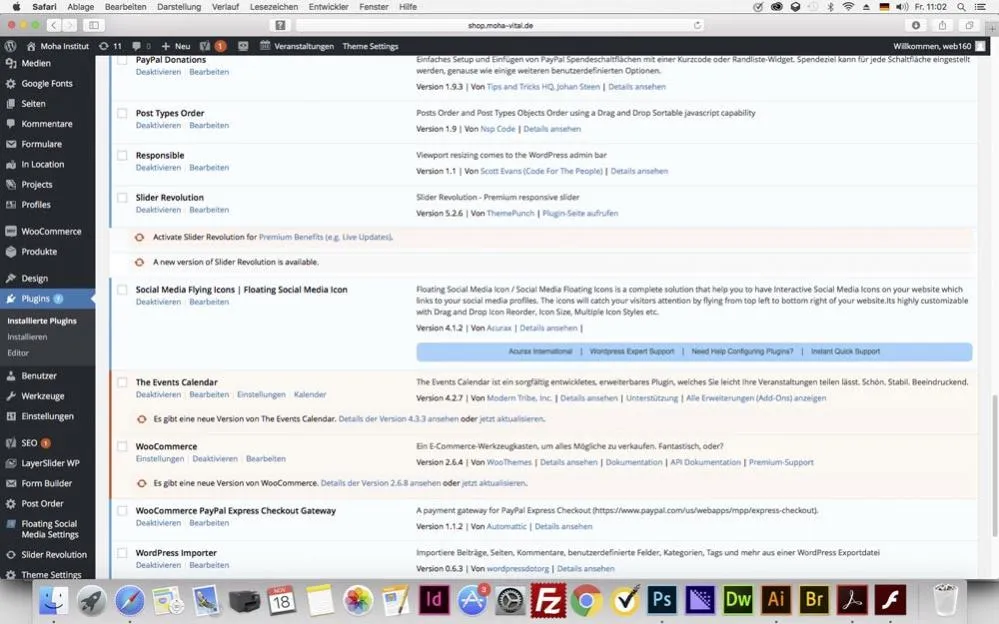Toggle the Safari sidebar button

click(x=94, y=25)
